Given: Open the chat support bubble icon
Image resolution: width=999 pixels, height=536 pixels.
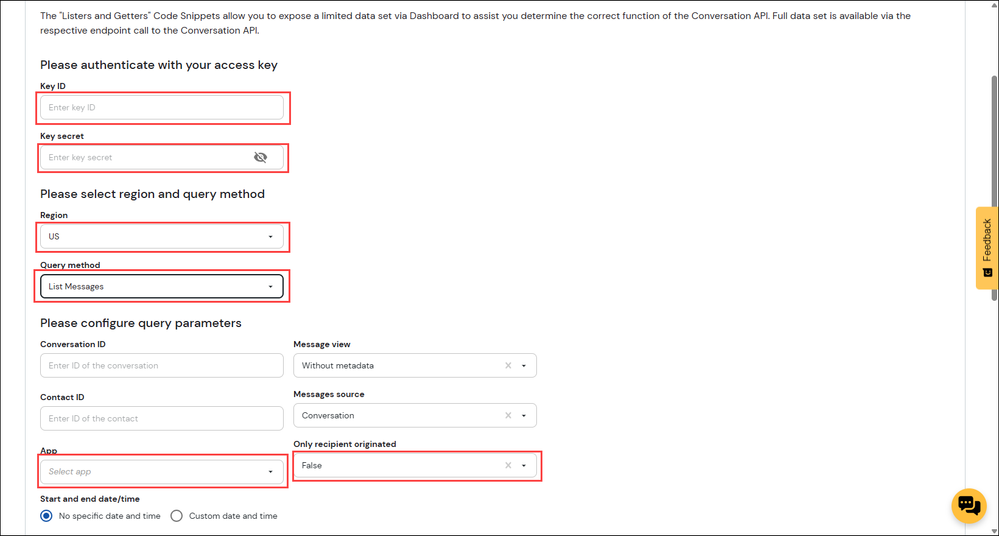Looking at the screenshot, I should pyautogui.click(x=968, y=505).
